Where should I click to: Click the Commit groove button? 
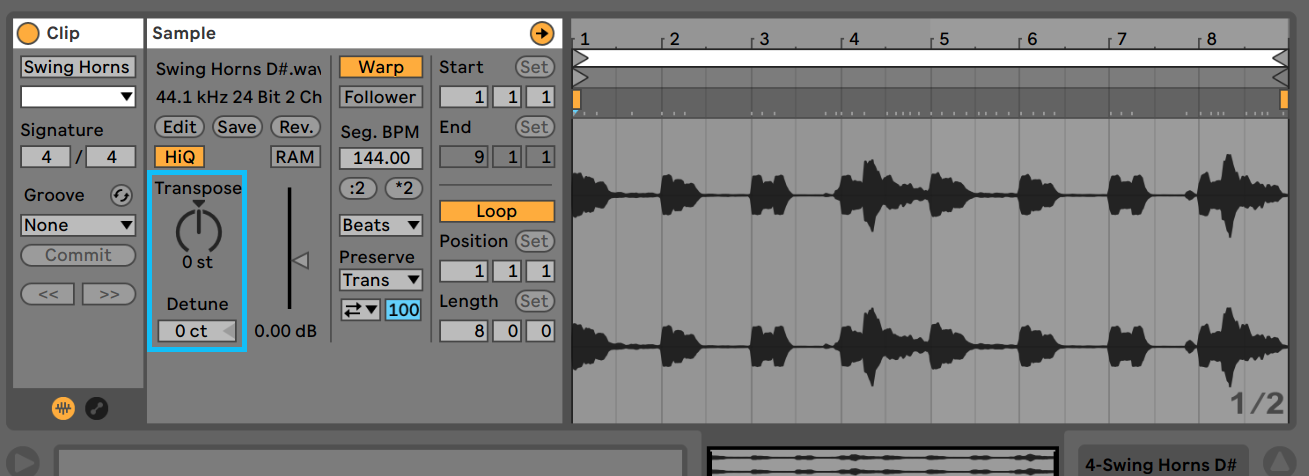coord(78,255)
